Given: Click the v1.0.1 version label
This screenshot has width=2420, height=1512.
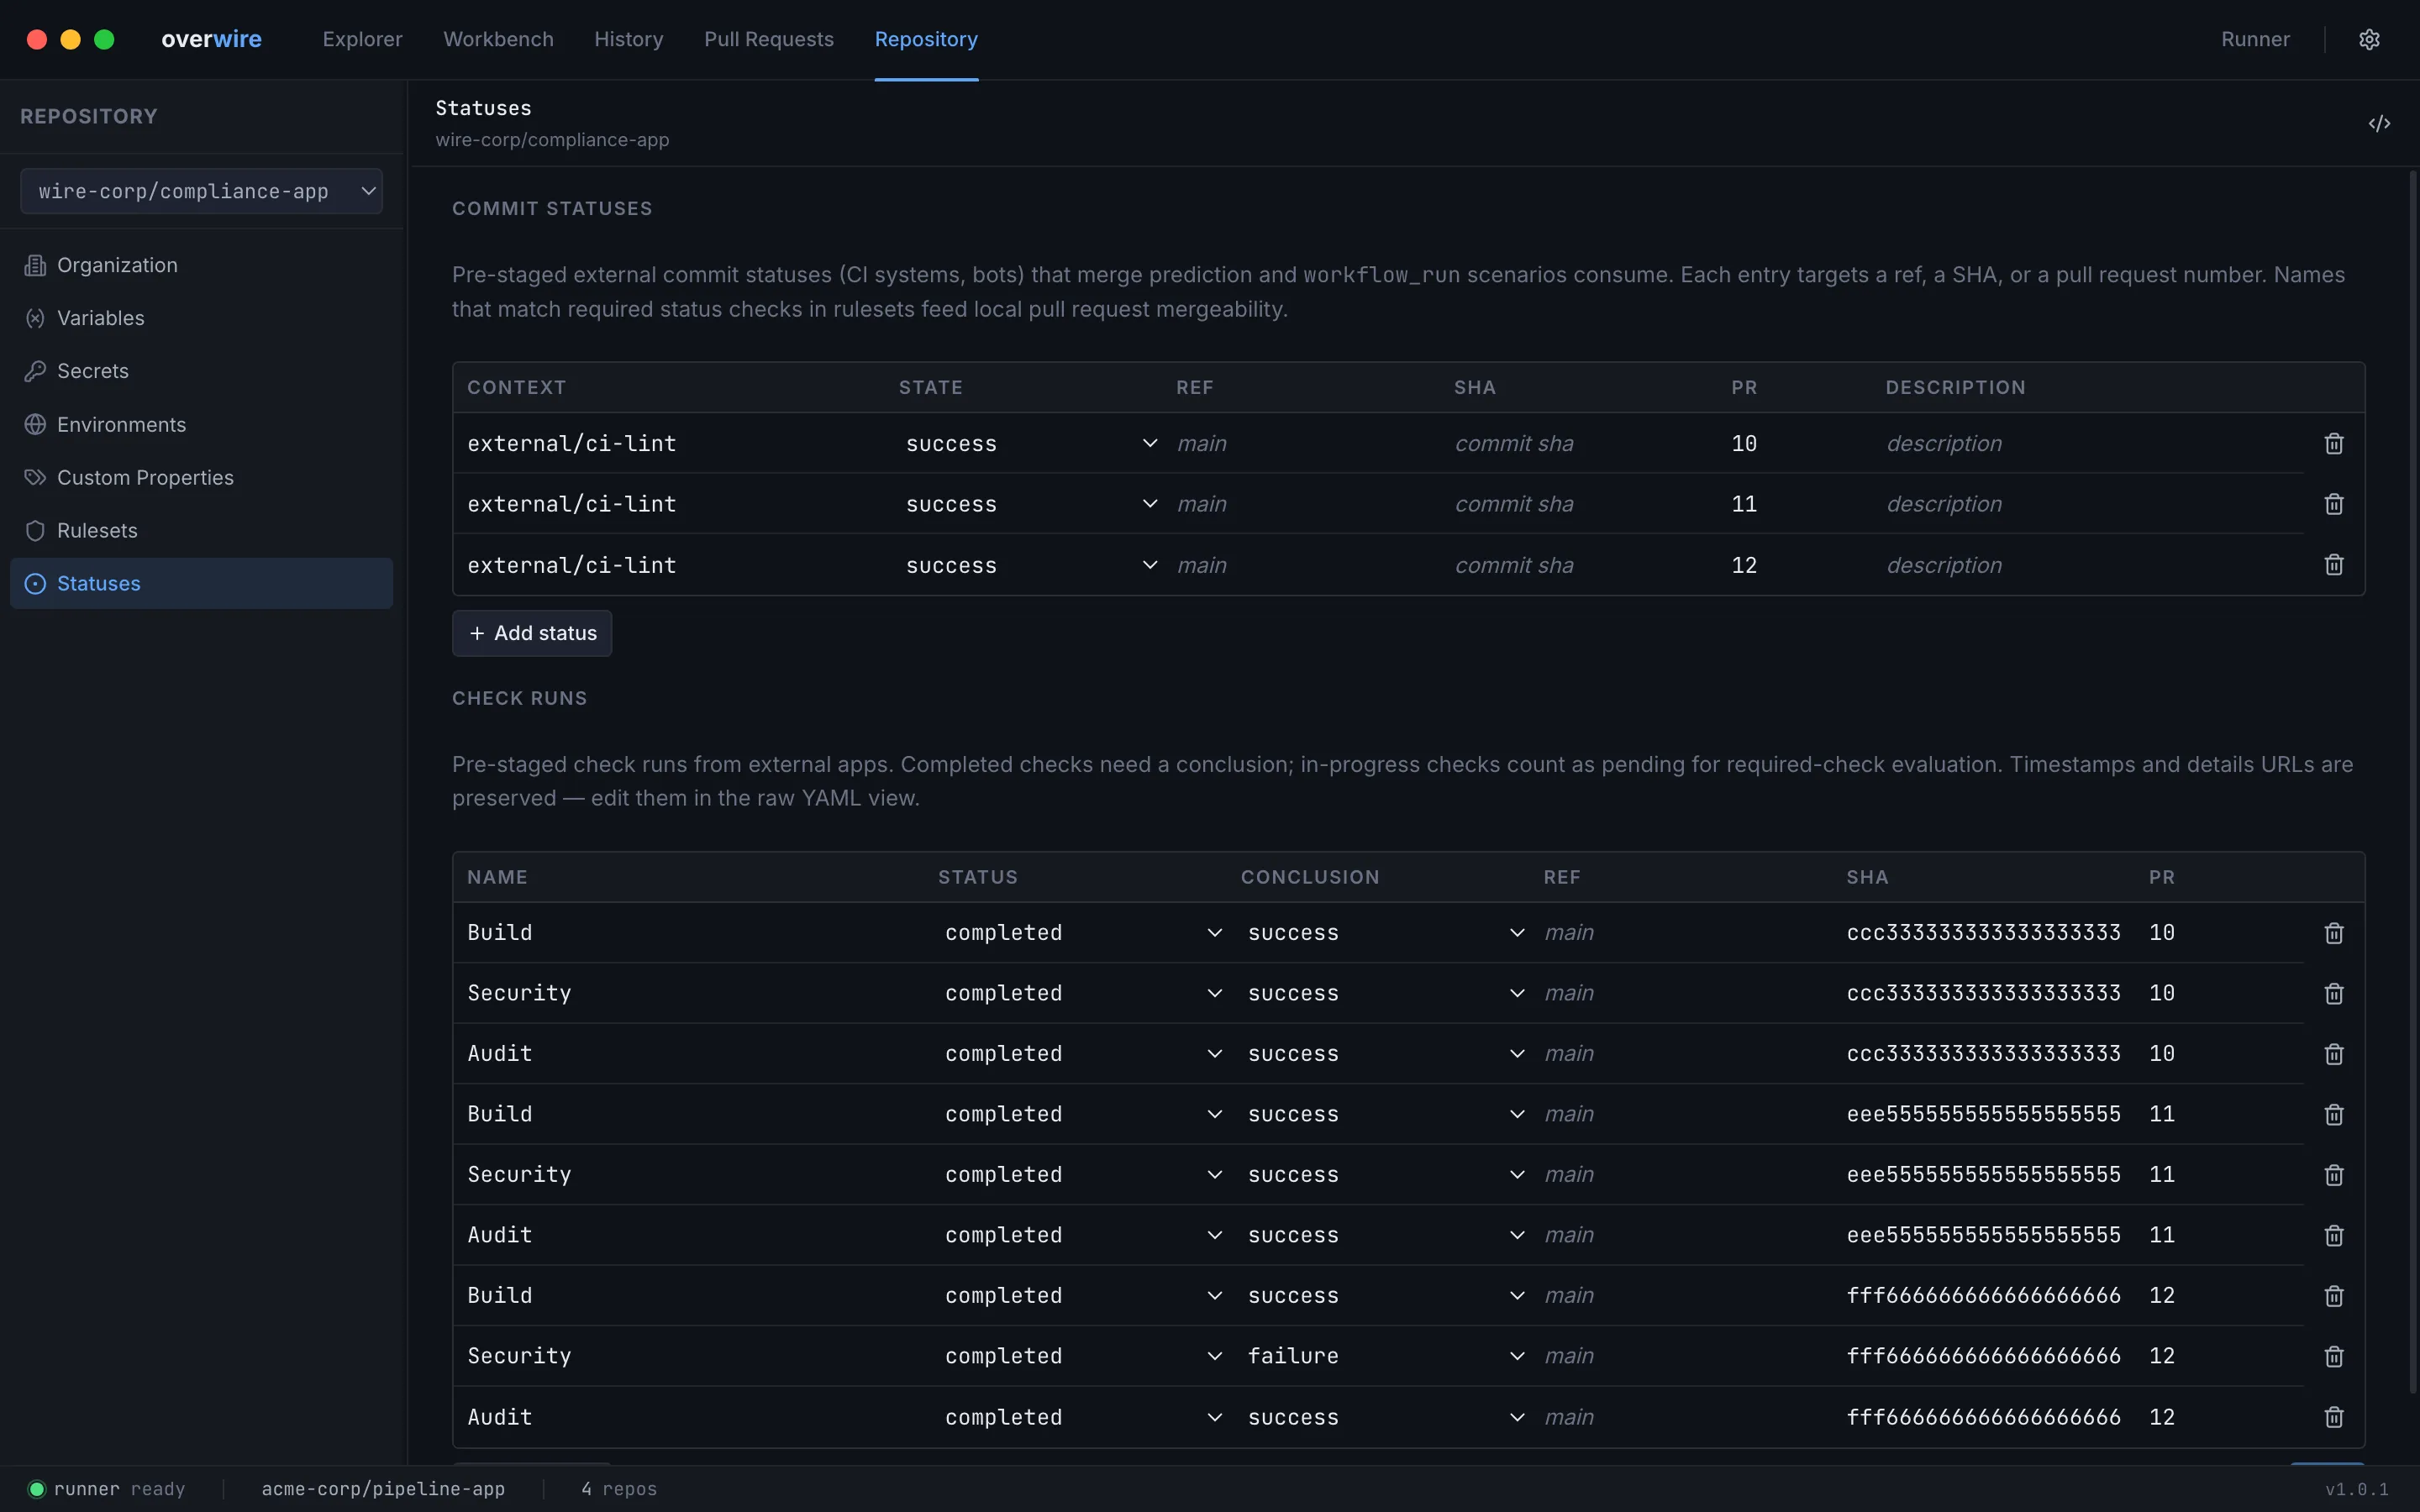Looking at the screenshot, I should click(2356, 1489).
